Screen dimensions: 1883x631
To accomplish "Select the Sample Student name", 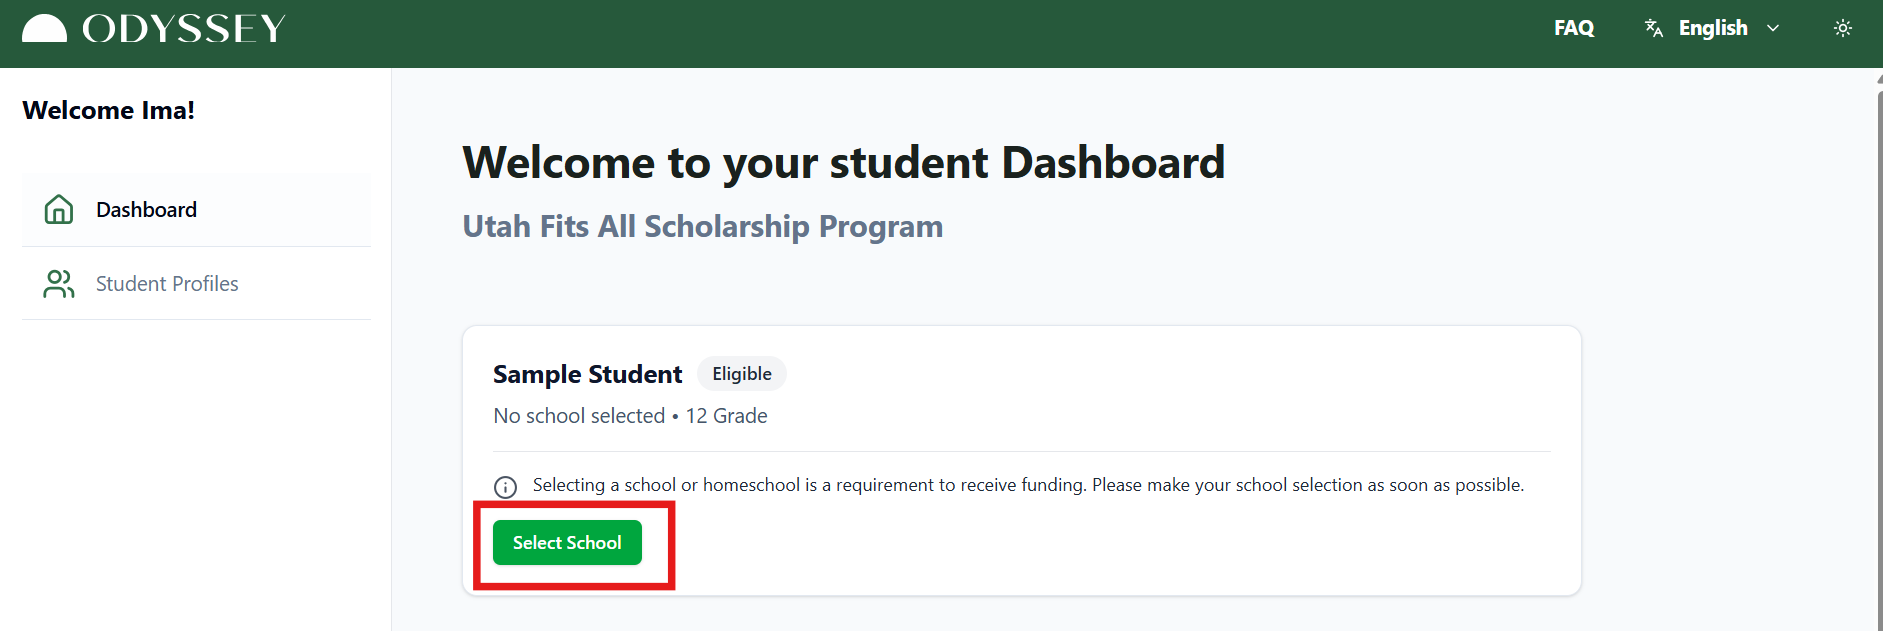I will click(587, 374).
